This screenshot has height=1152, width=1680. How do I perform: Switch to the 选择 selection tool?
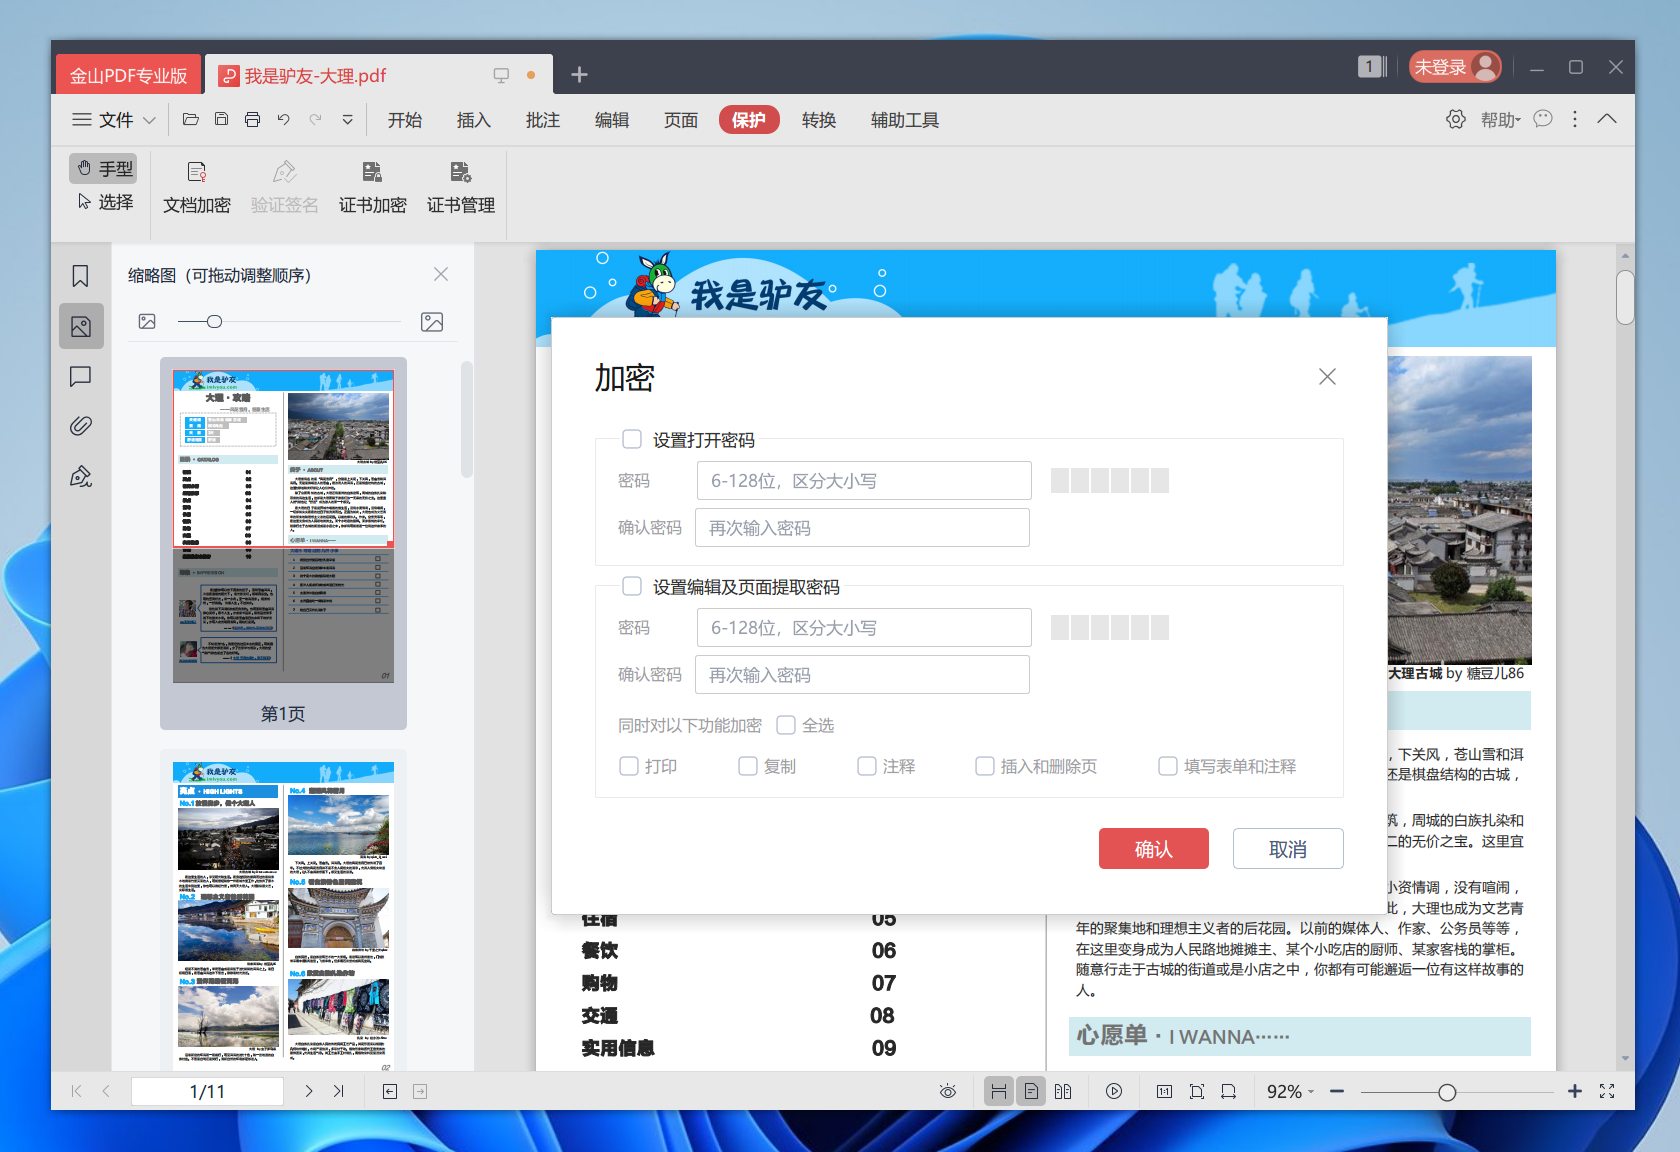coord(104,202)
